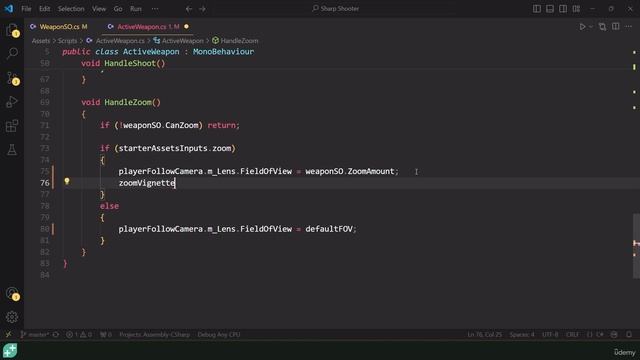Click Scripts in the breadcrumb

pos(67,40)
